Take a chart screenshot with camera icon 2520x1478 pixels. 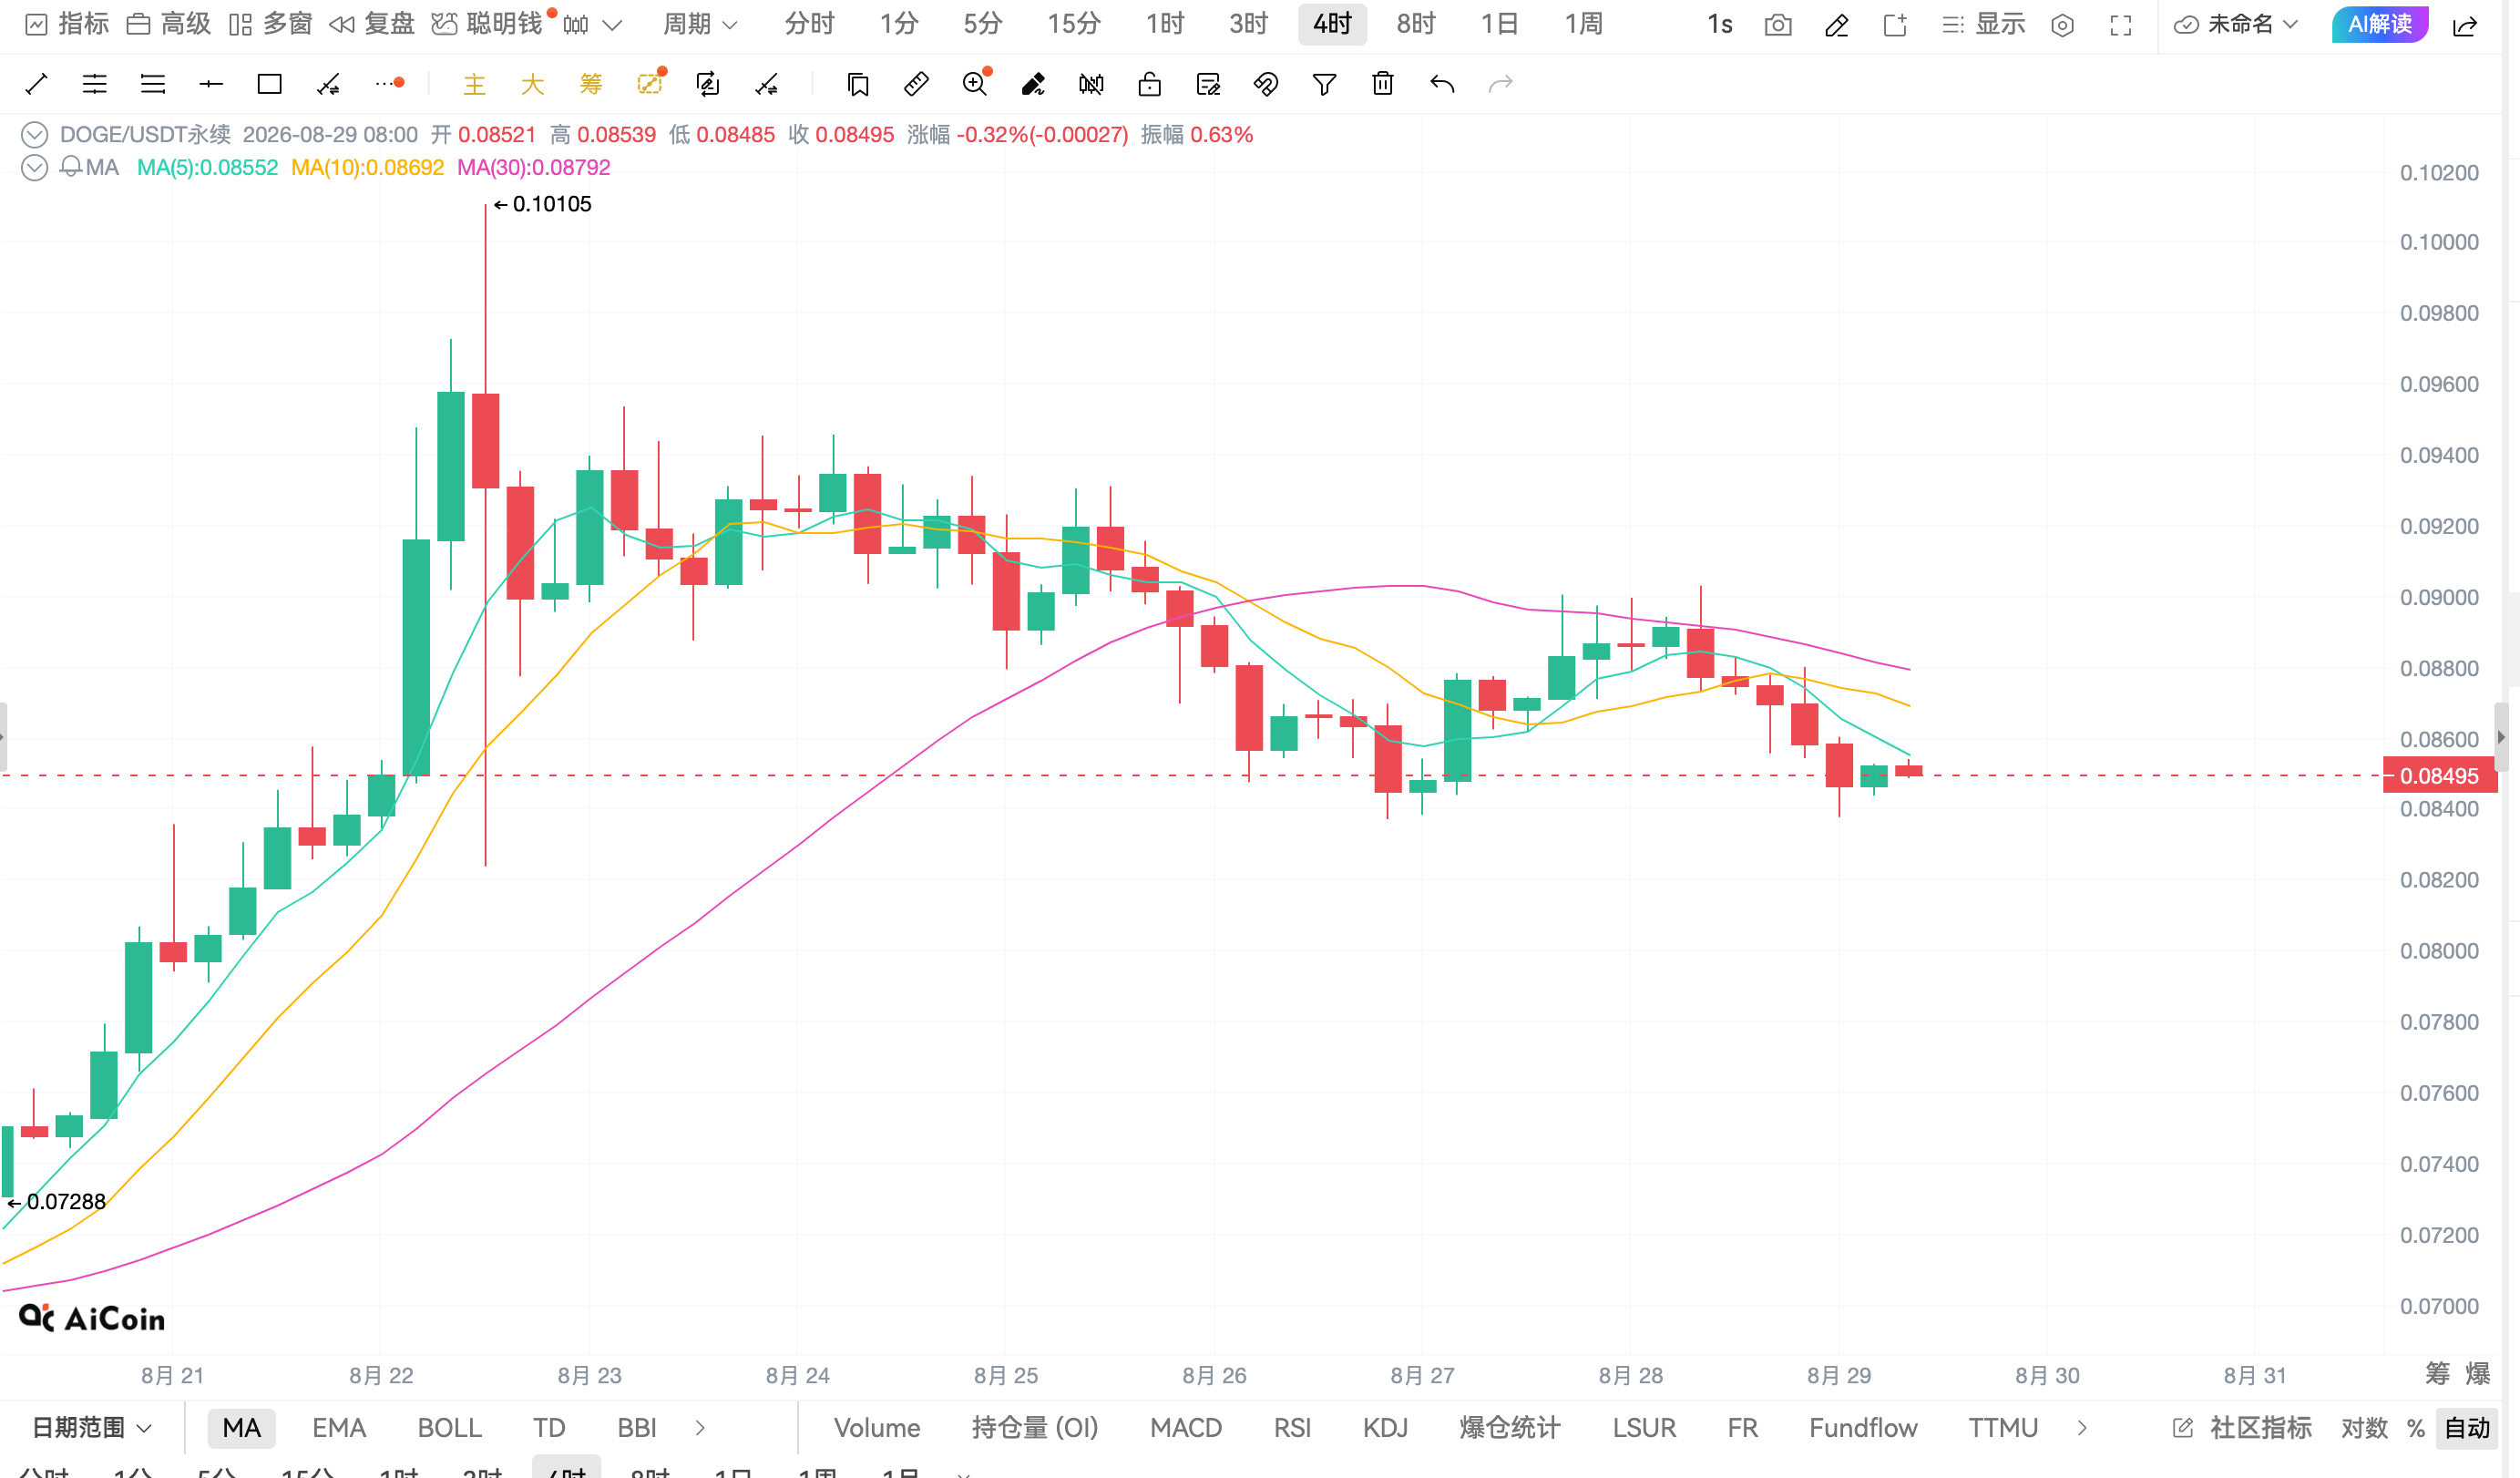tap(1778, 25)
